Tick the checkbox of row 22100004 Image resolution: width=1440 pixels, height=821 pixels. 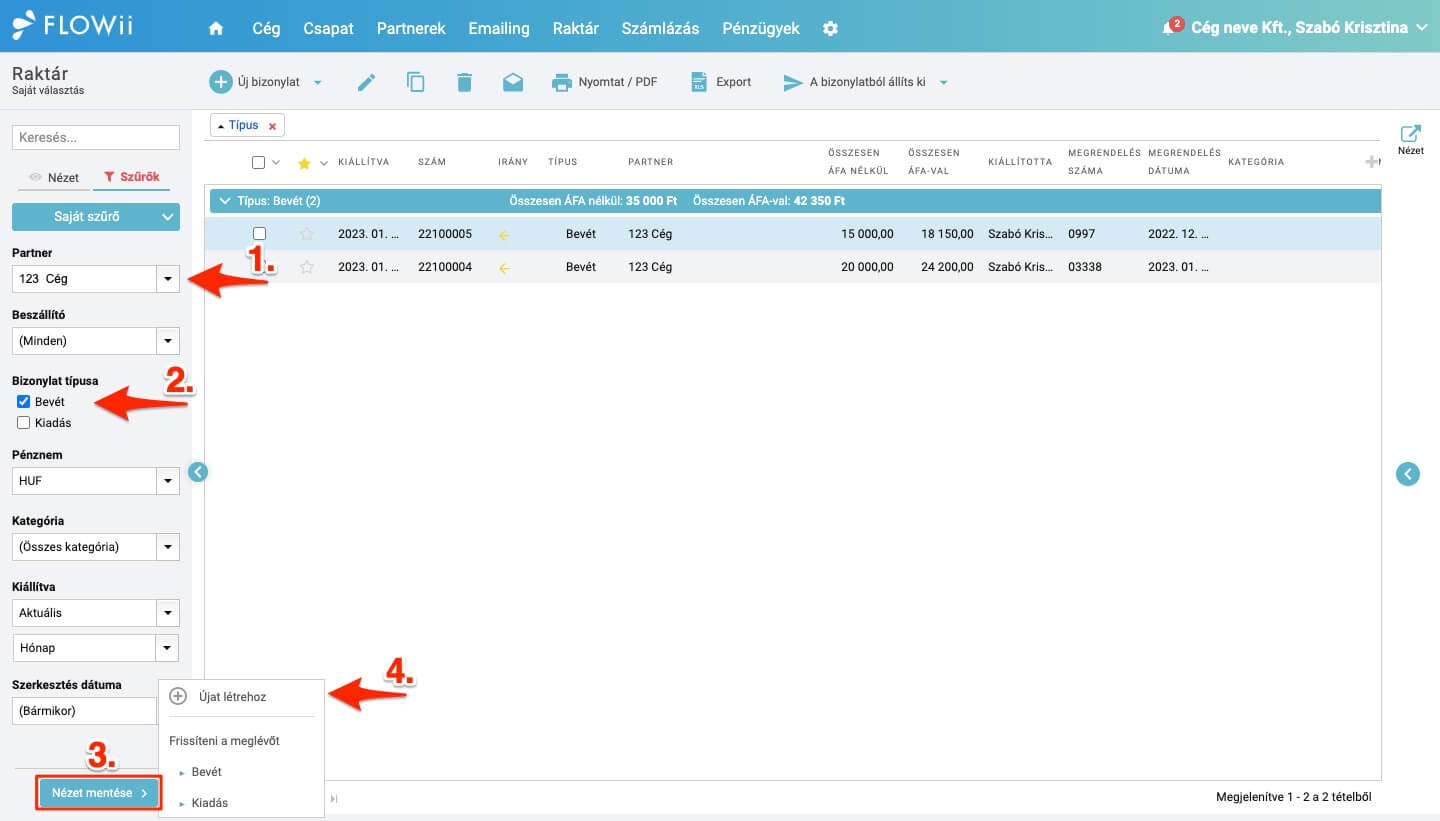click(259, 267)
